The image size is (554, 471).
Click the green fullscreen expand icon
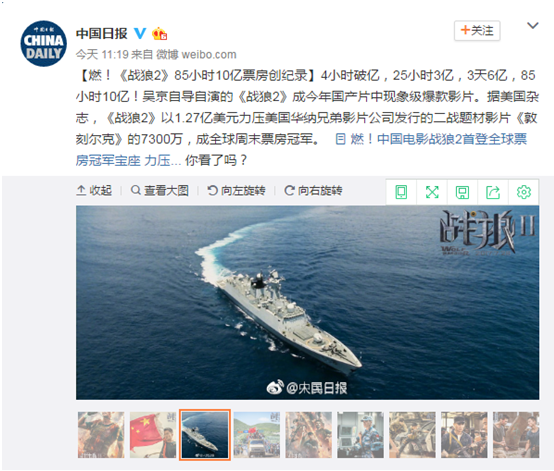coord(432,192)
